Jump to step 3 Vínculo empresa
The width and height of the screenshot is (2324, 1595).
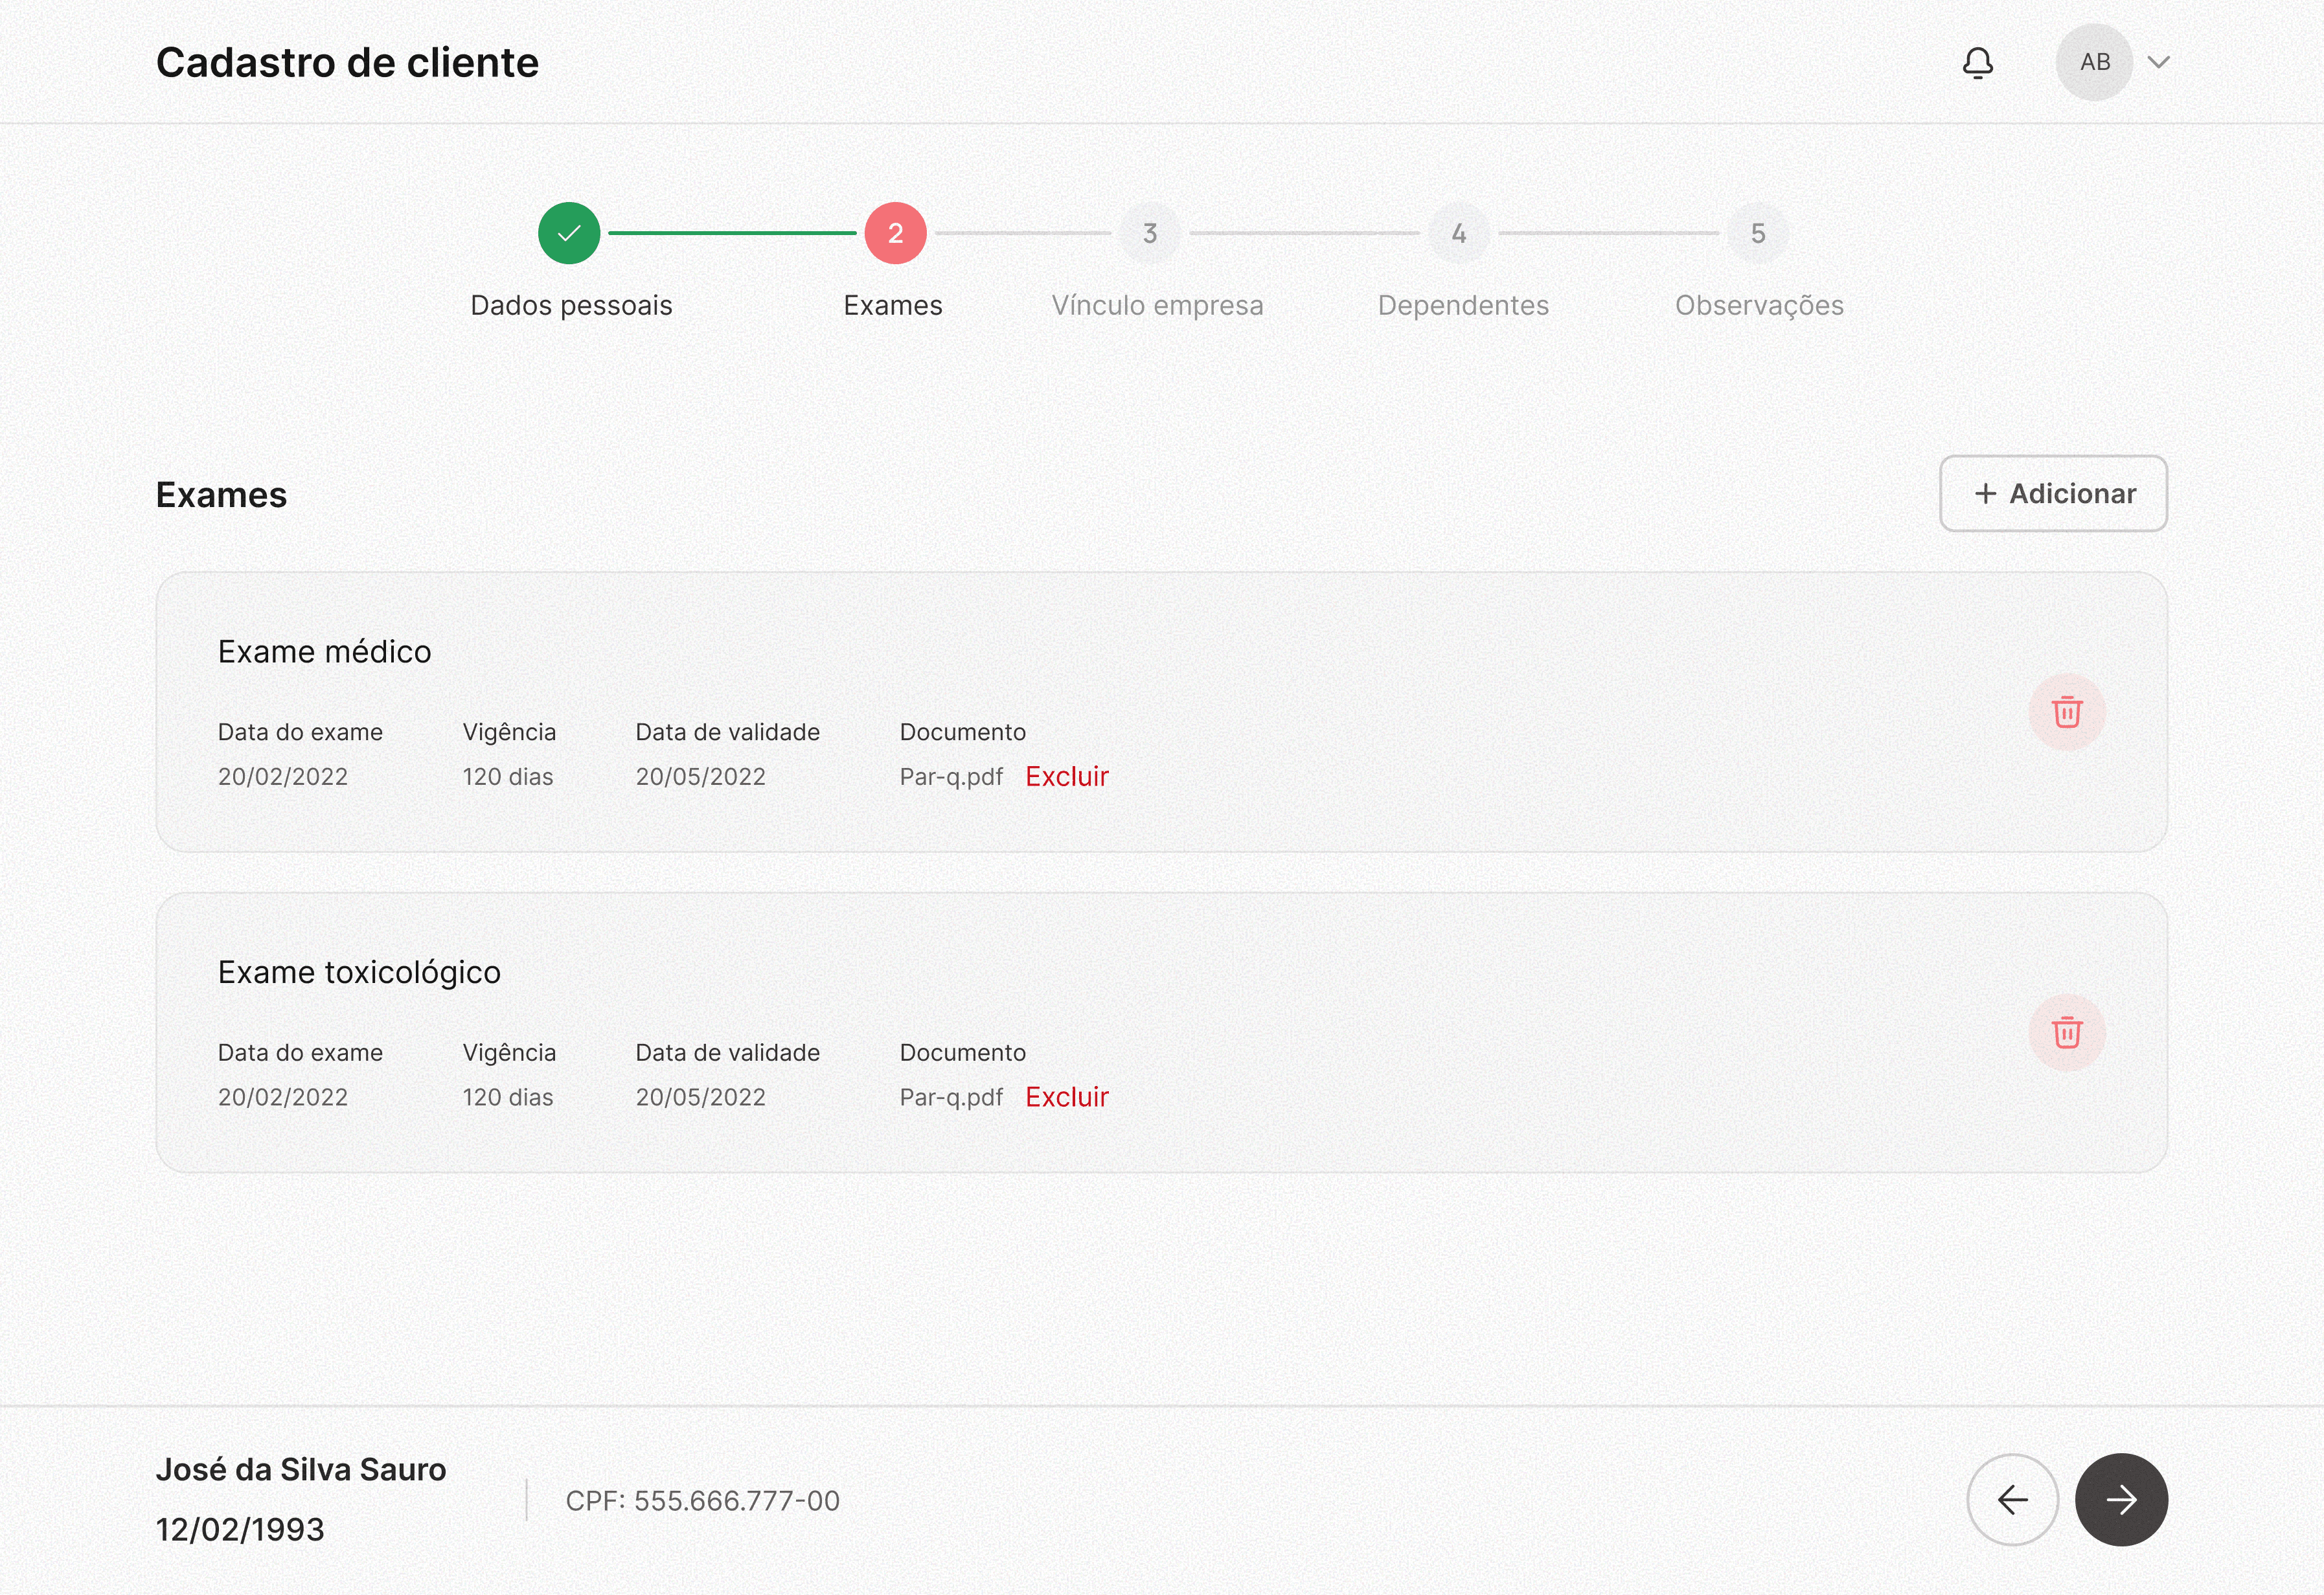pyautogui.click(x=1150, y=233)
